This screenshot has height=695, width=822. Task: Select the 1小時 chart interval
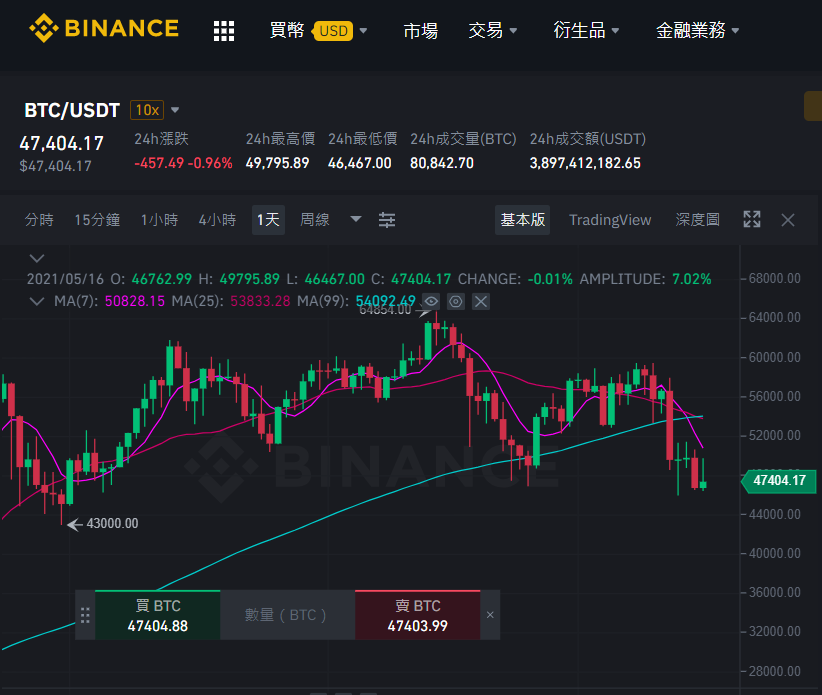tap(159, 220)
